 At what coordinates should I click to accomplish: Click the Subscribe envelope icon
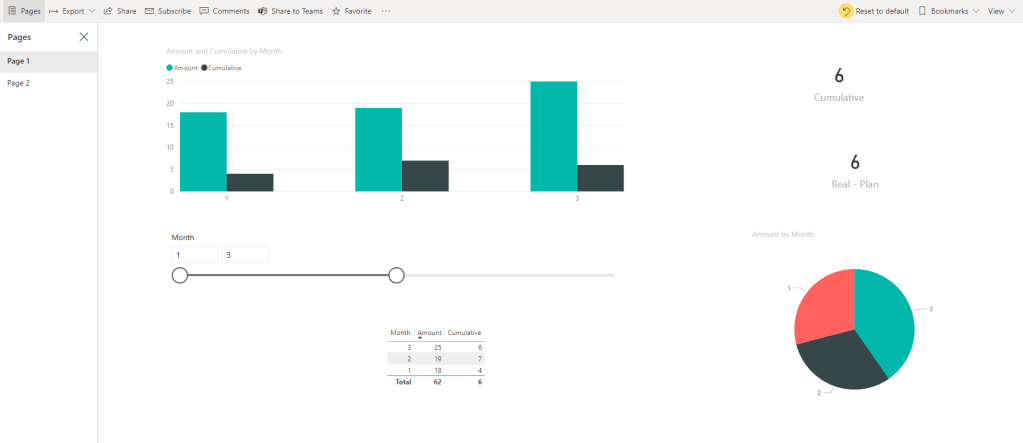pyautogui.click(x=150, y=11)
